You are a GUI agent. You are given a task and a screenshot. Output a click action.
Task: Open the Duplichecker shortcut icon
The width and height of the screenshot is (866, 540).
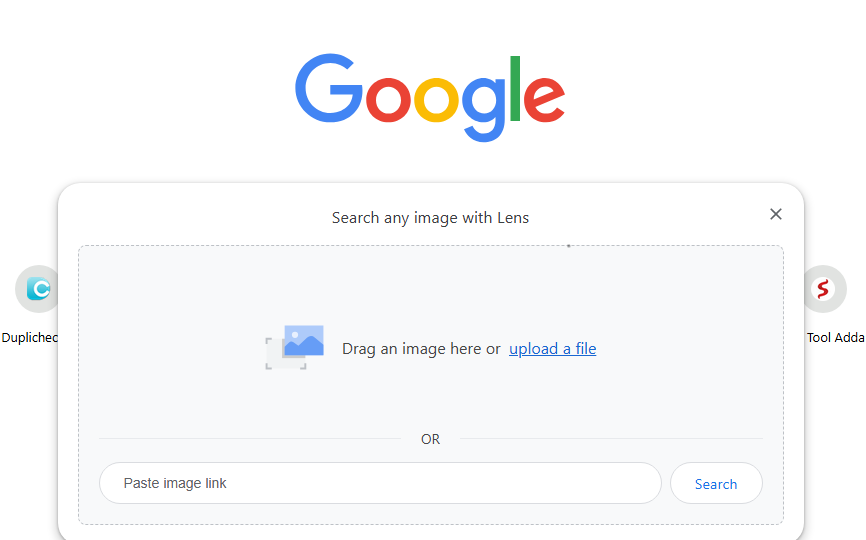coord(38,289)
